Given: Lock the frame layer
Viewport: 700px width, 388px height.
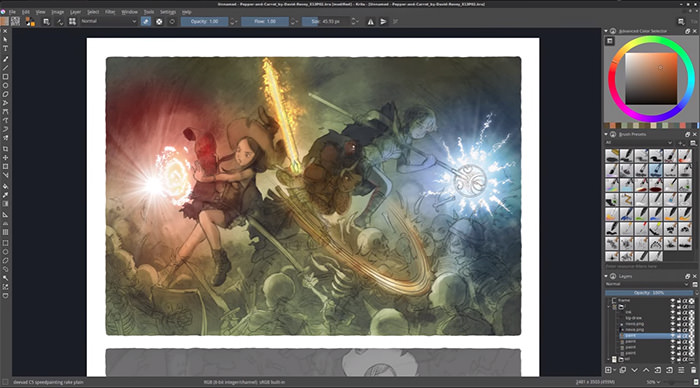Looking at the screenshot, I should (679, 301).
